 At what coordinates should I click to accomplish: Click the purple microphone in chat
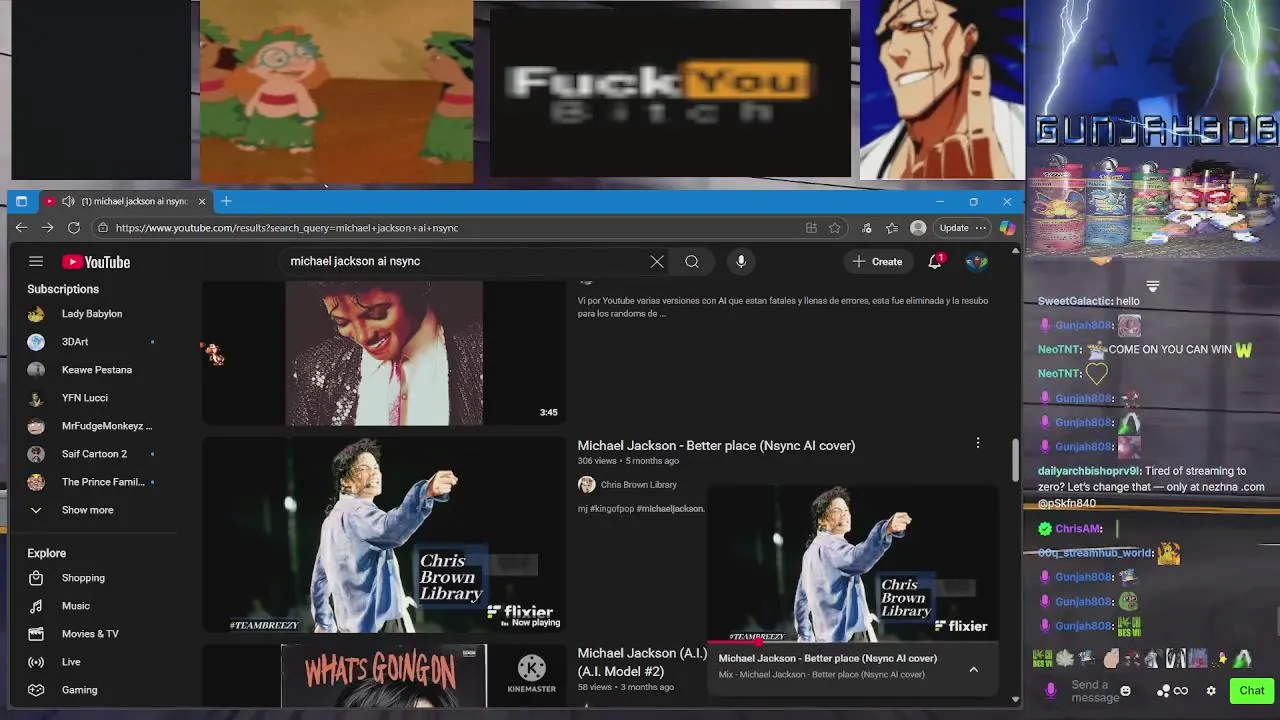[1050, 691]
